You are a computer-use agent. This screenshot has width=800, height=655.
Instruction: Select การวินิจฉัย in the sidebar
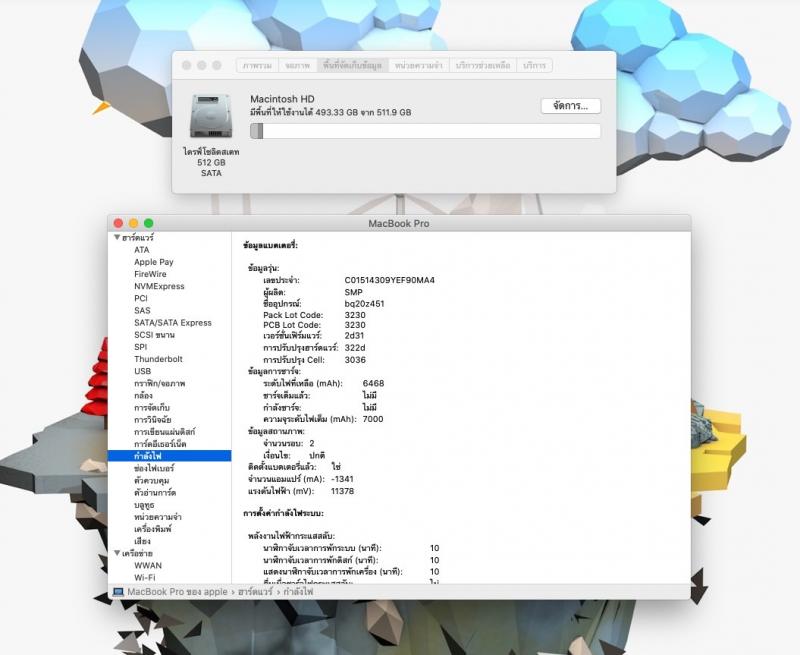[x=153, y=420]
